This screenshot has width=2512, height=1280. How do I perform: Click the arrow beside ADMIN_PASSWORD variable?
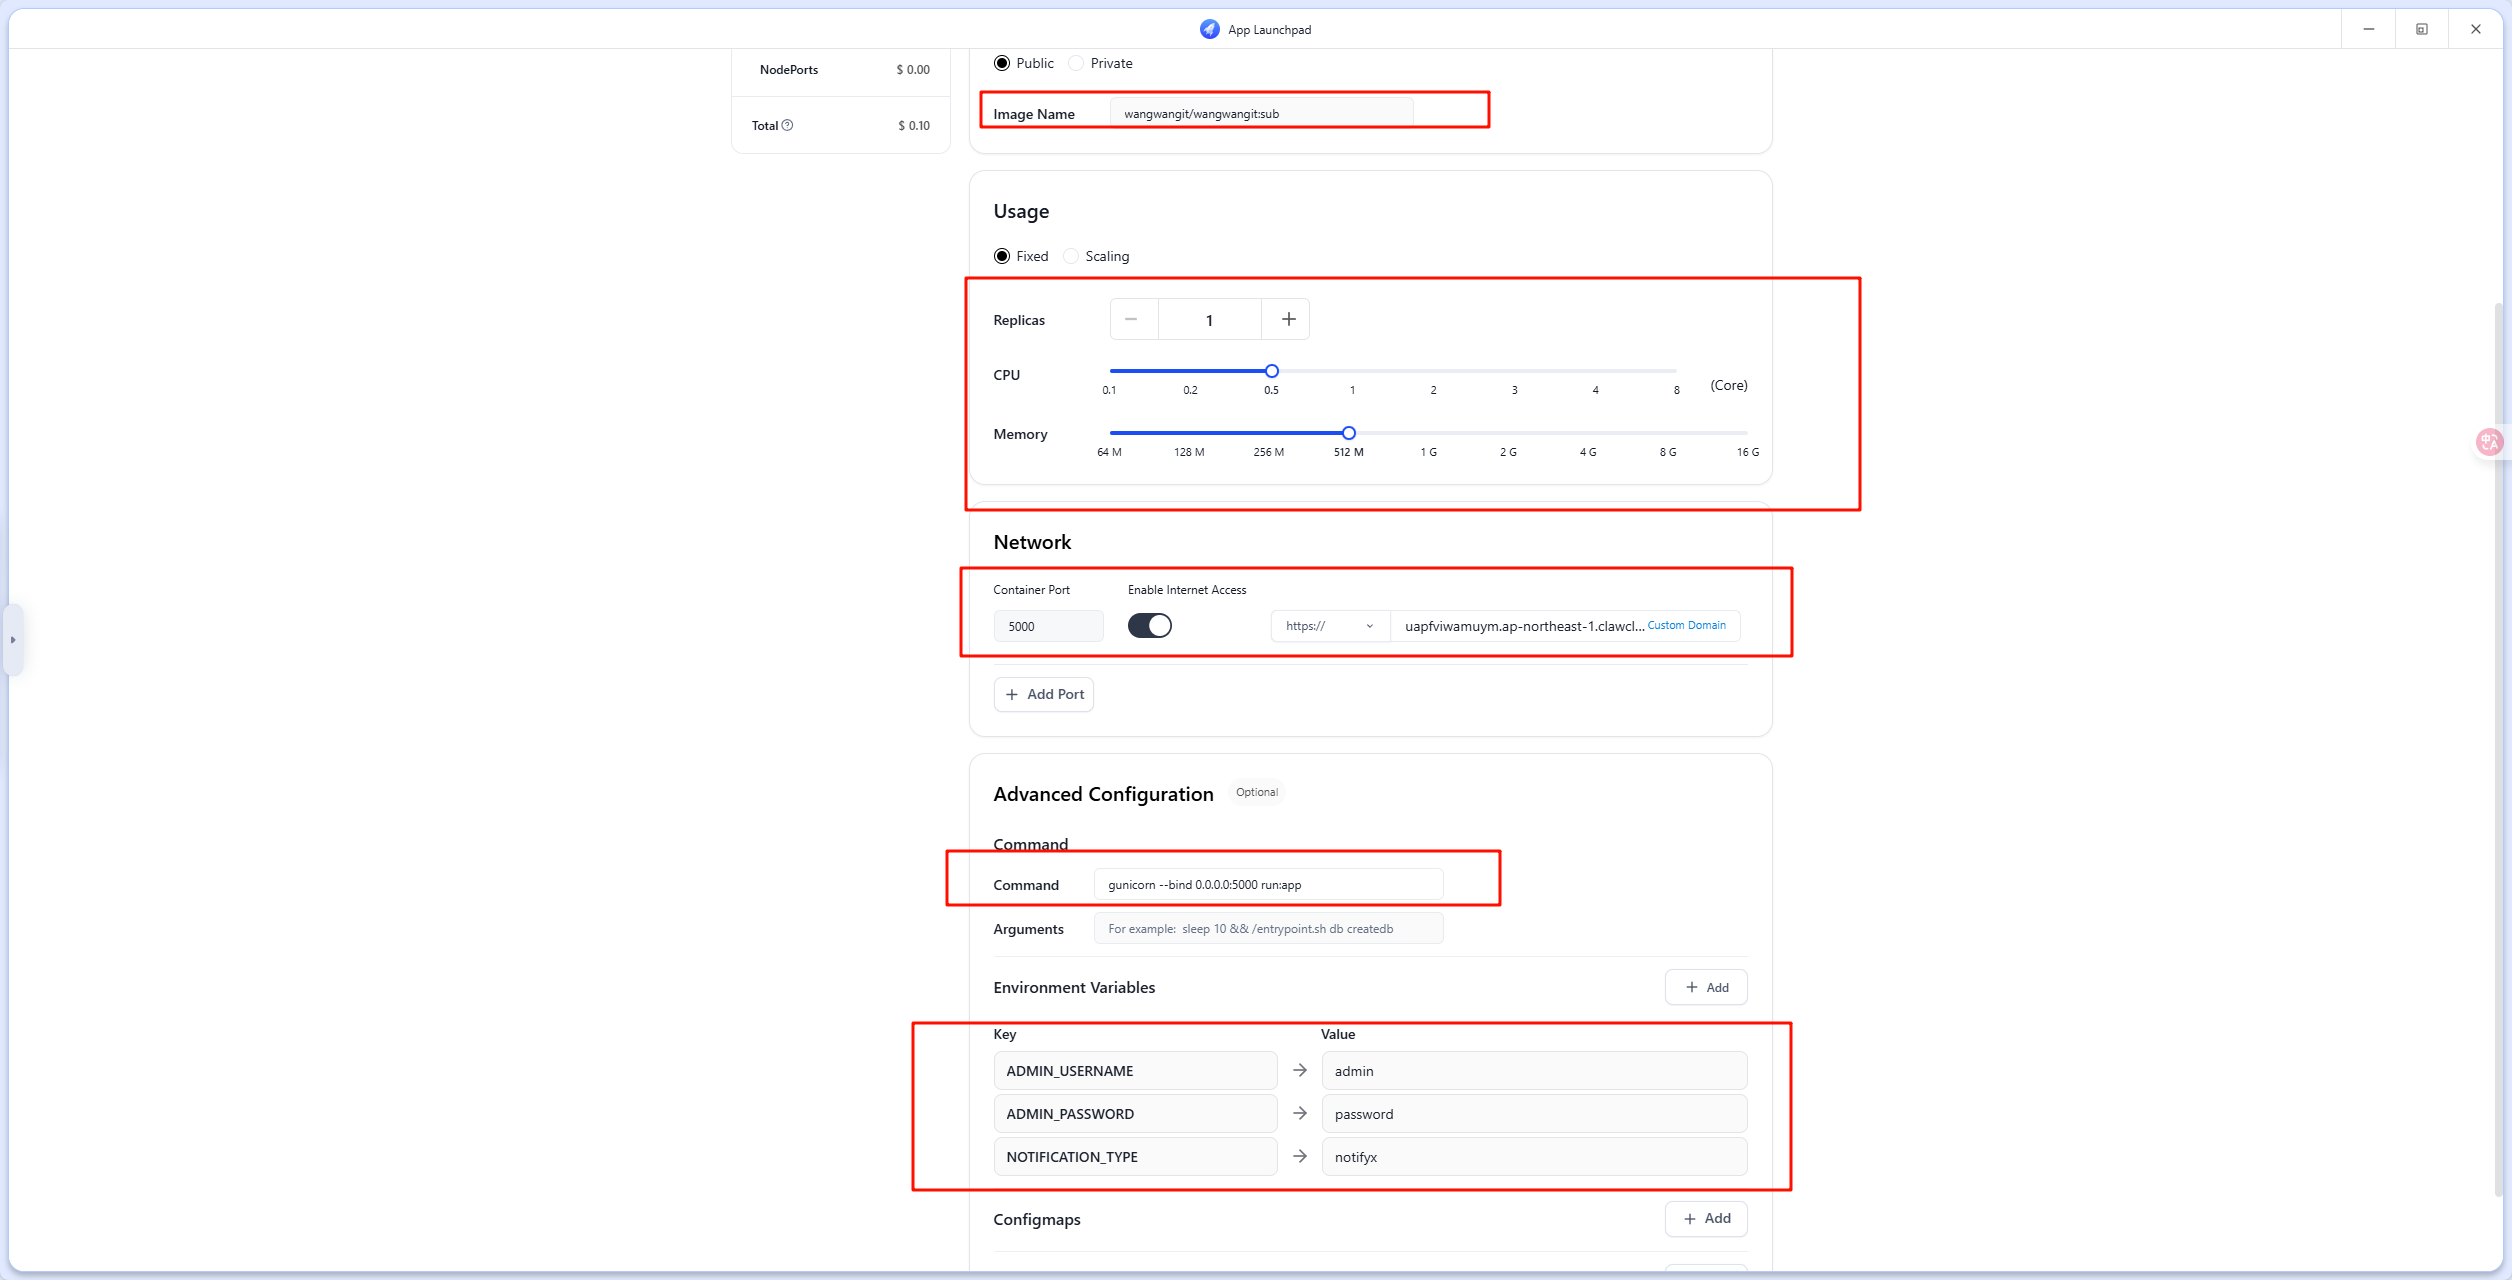pyautogui.click(x=1299, y=1113)
